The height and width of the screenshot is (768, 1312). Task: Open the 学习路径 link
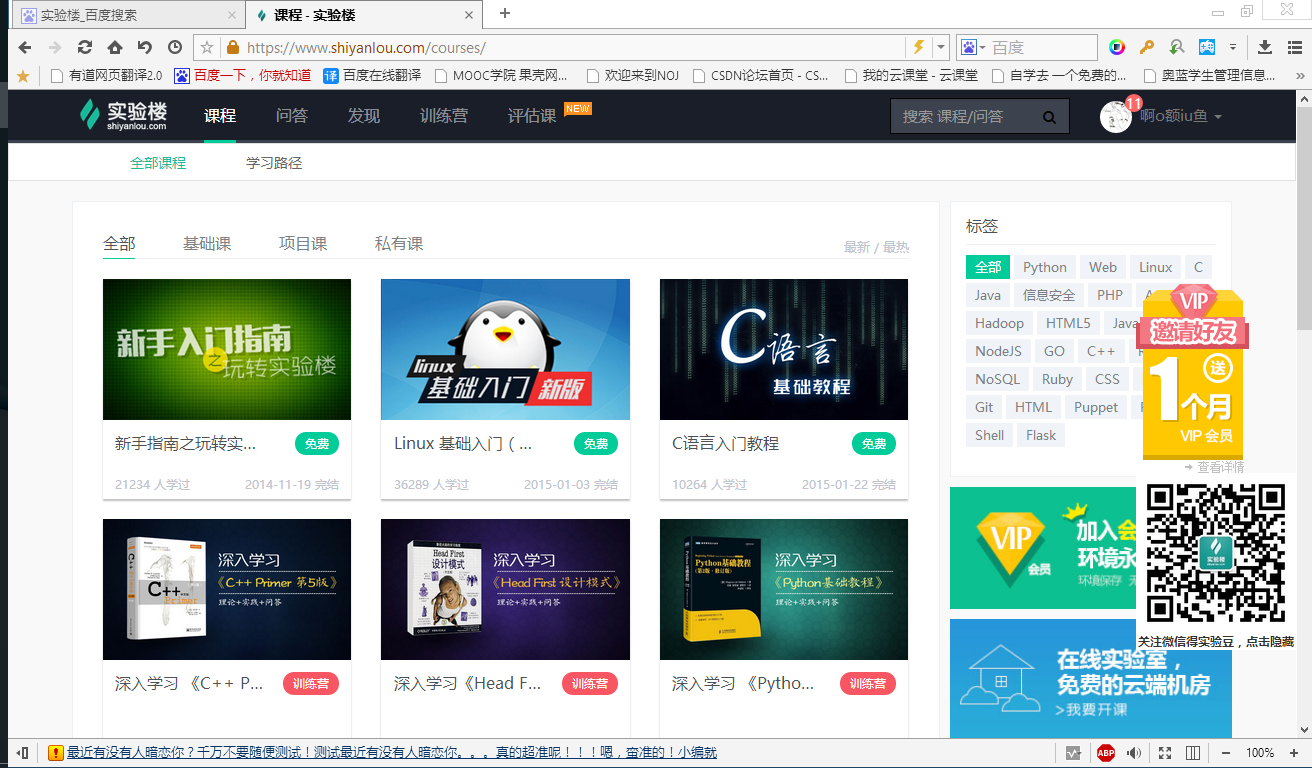pos(274,162)
